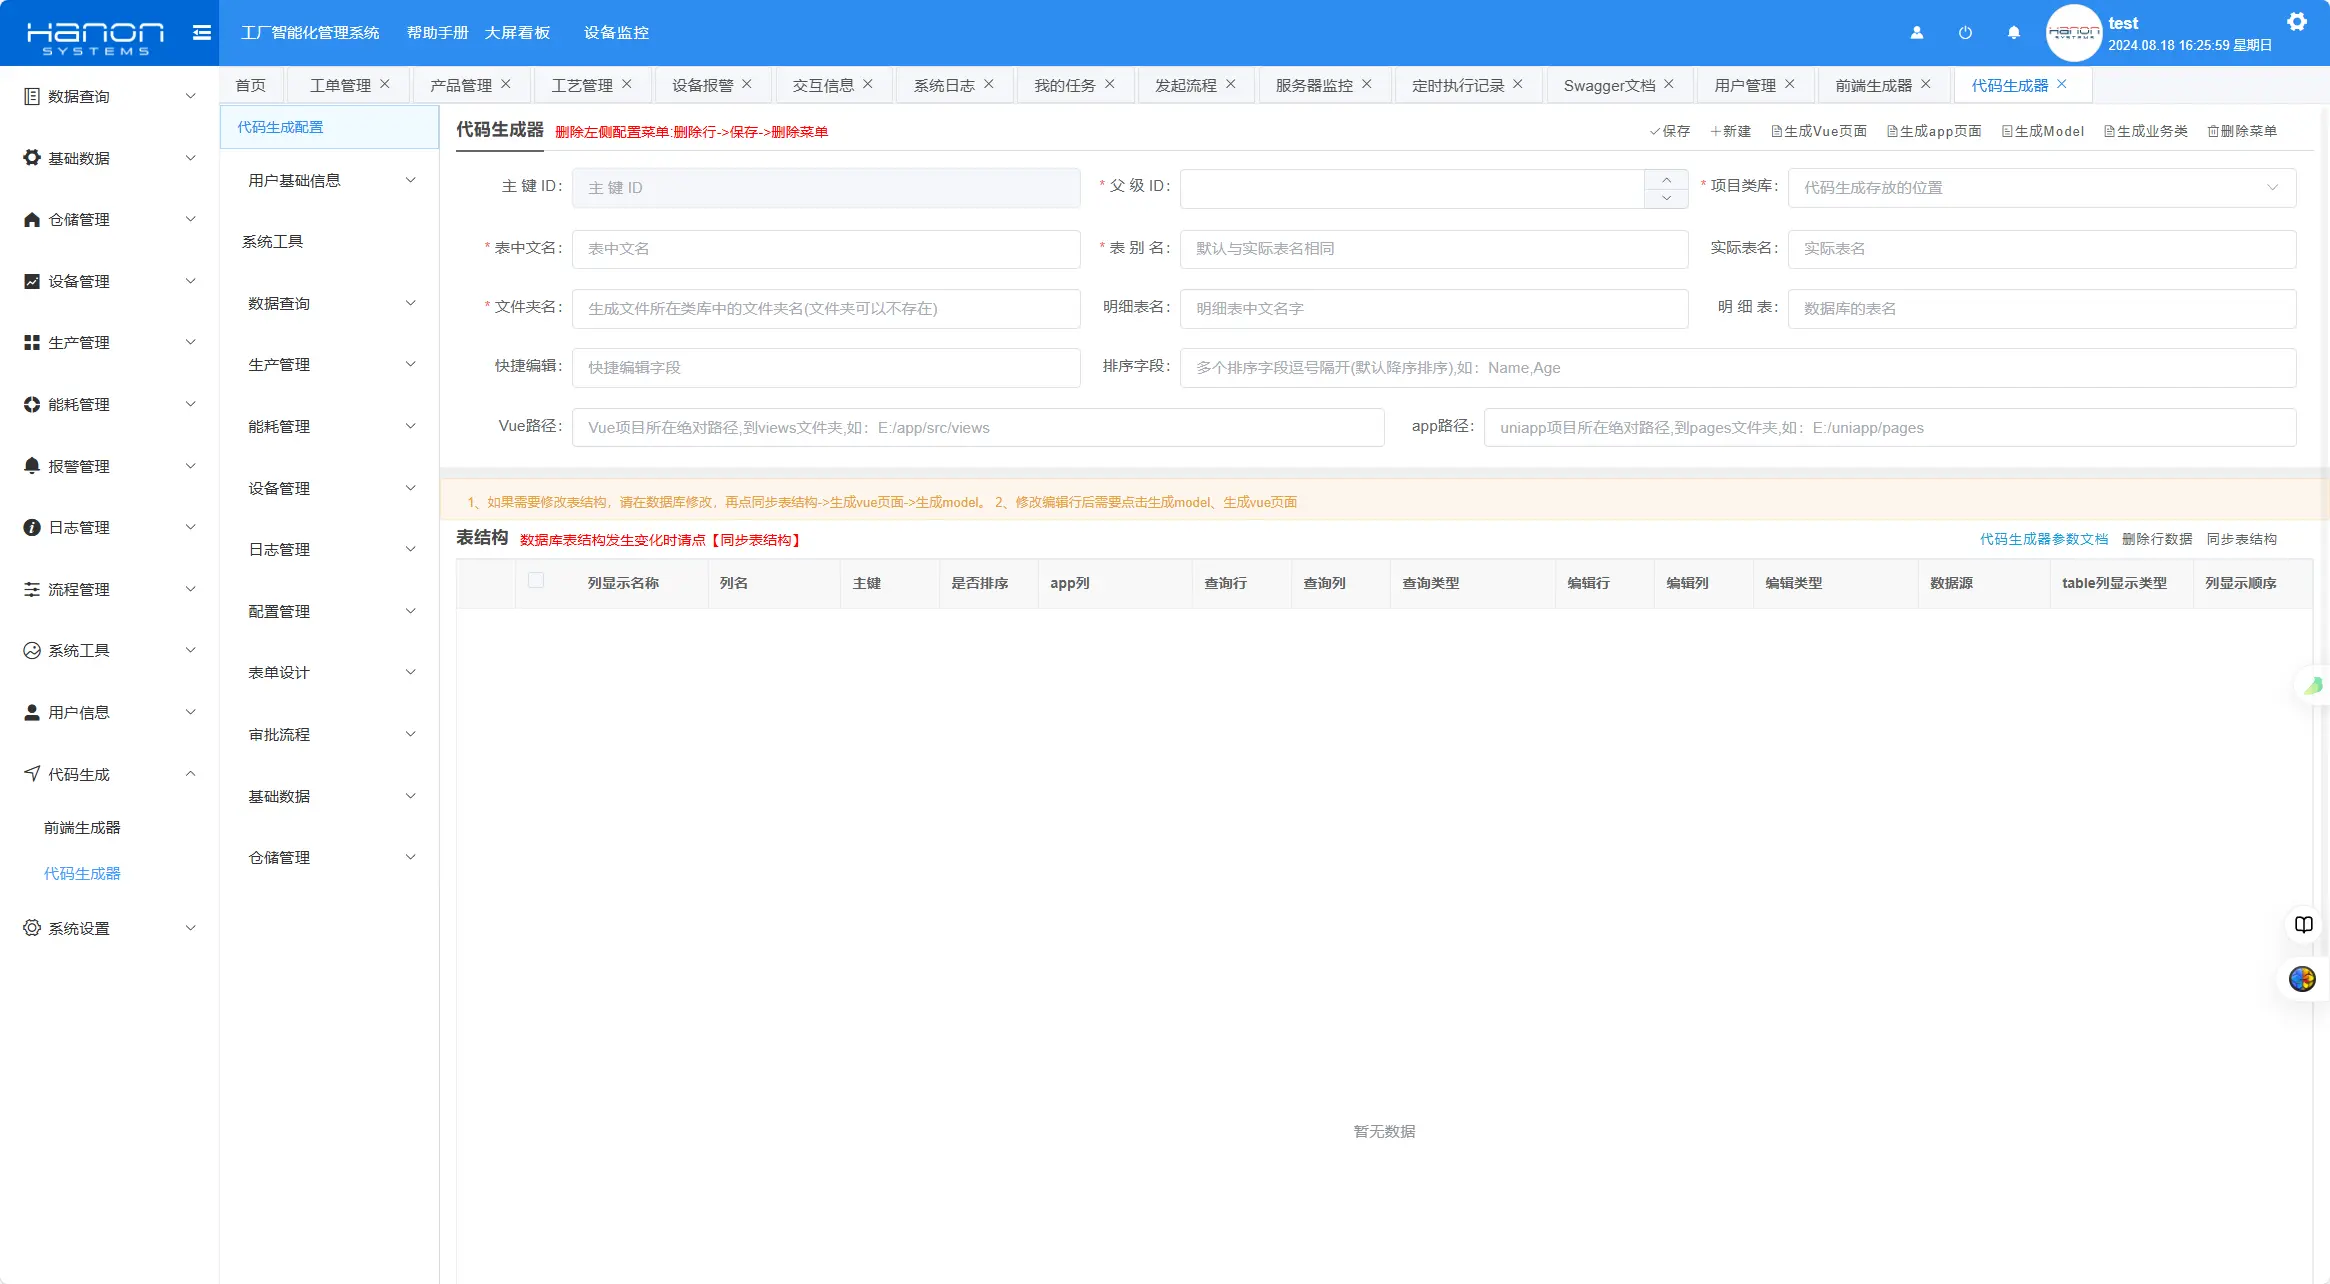
Task: Increment the 父级ID stepper up arrow
Action: 1666,179
